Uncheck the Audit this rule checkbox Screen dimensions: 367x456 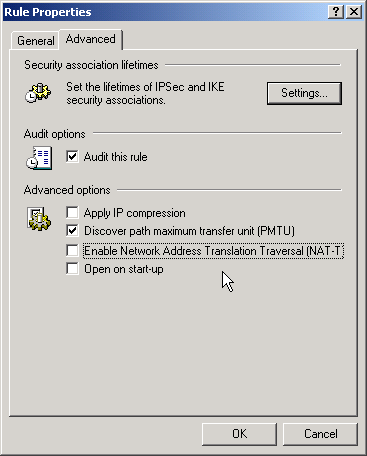[x=72, y=156]
